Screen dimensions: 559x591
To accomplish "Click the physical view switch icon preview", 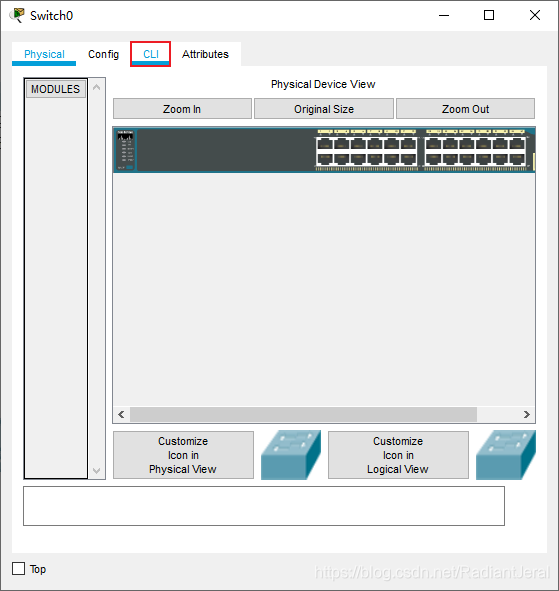I will (x=291, y=455).
